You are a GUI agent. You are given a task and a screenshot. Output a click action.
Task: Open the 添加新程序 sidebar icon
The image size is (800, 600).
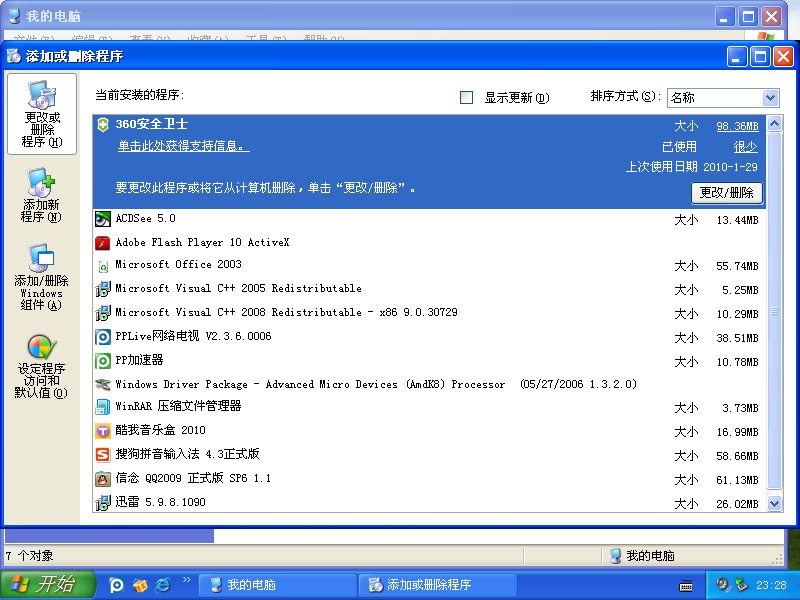[x=42, y=195]
